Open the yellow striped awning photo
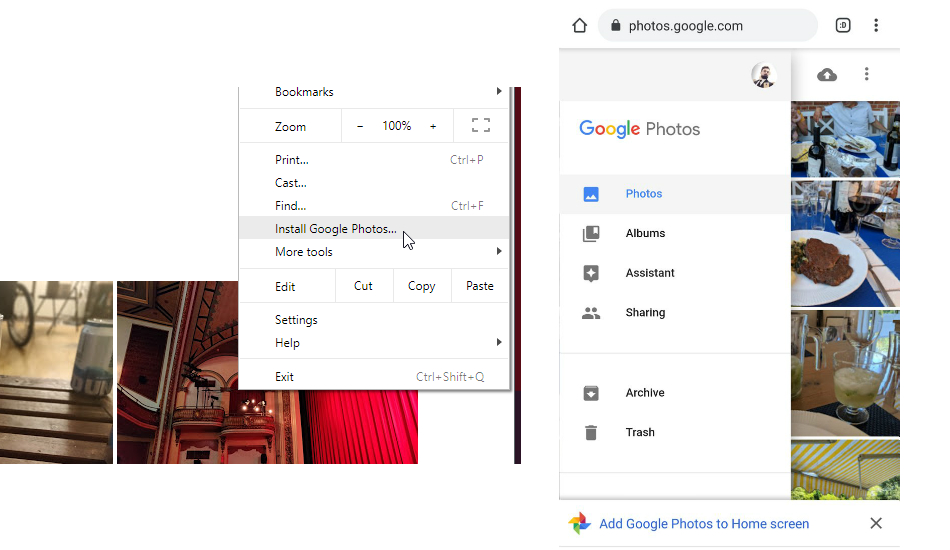Image resolution: width=950 pixels, height=550 pixels. pyautogui.click(x=845, y=469)
